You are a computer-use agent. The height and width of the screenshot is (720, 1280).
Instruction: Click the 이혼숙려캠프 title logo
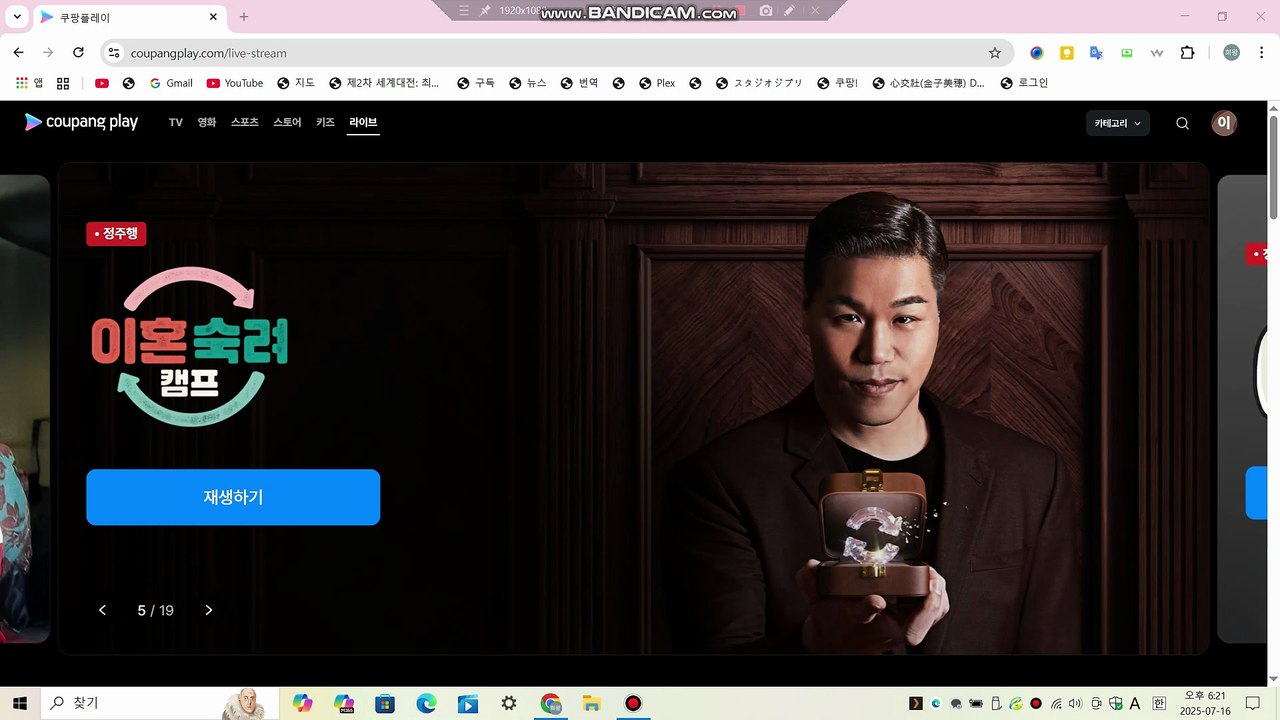pyautogui.click(x=189, y=346)
